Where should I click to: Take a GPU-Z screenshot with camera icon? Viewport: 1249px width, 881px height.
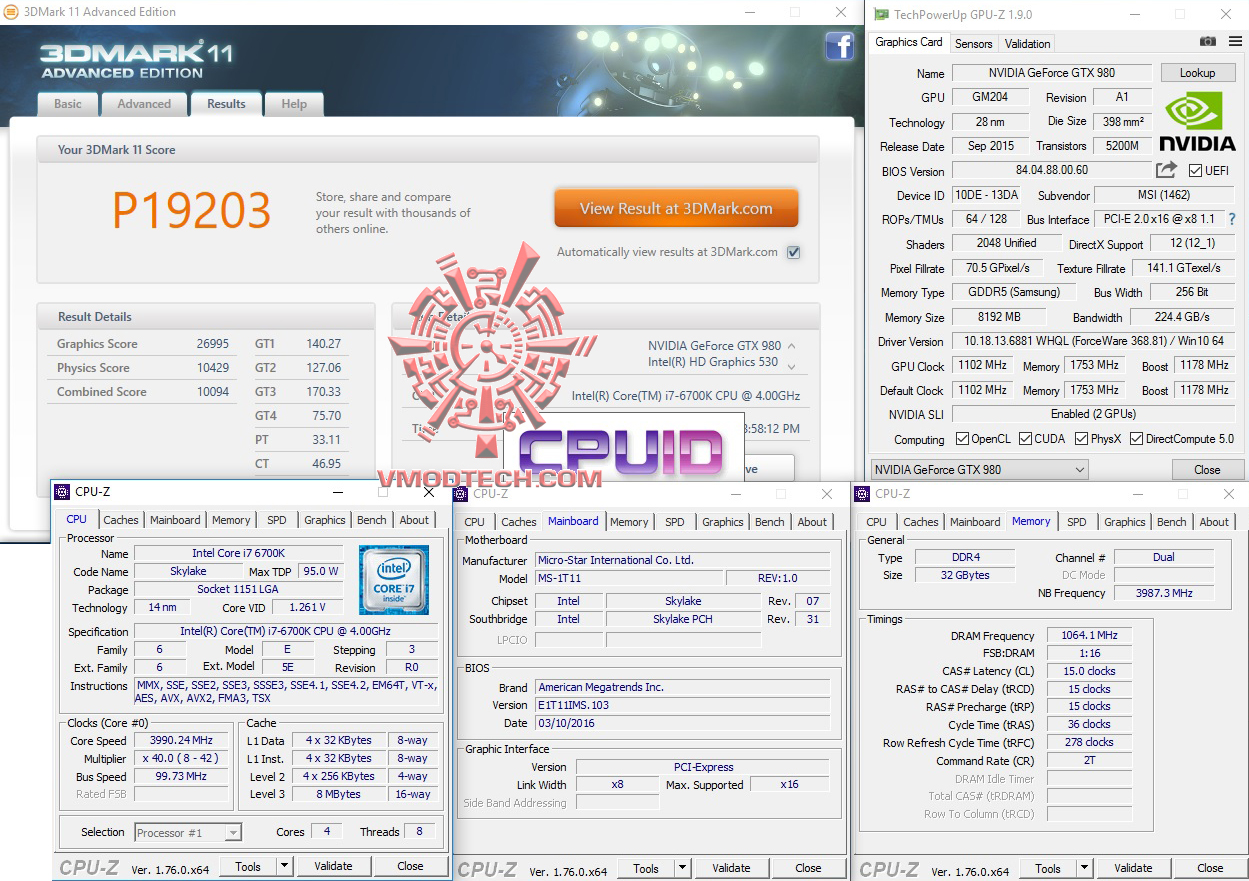[1208, 42]
